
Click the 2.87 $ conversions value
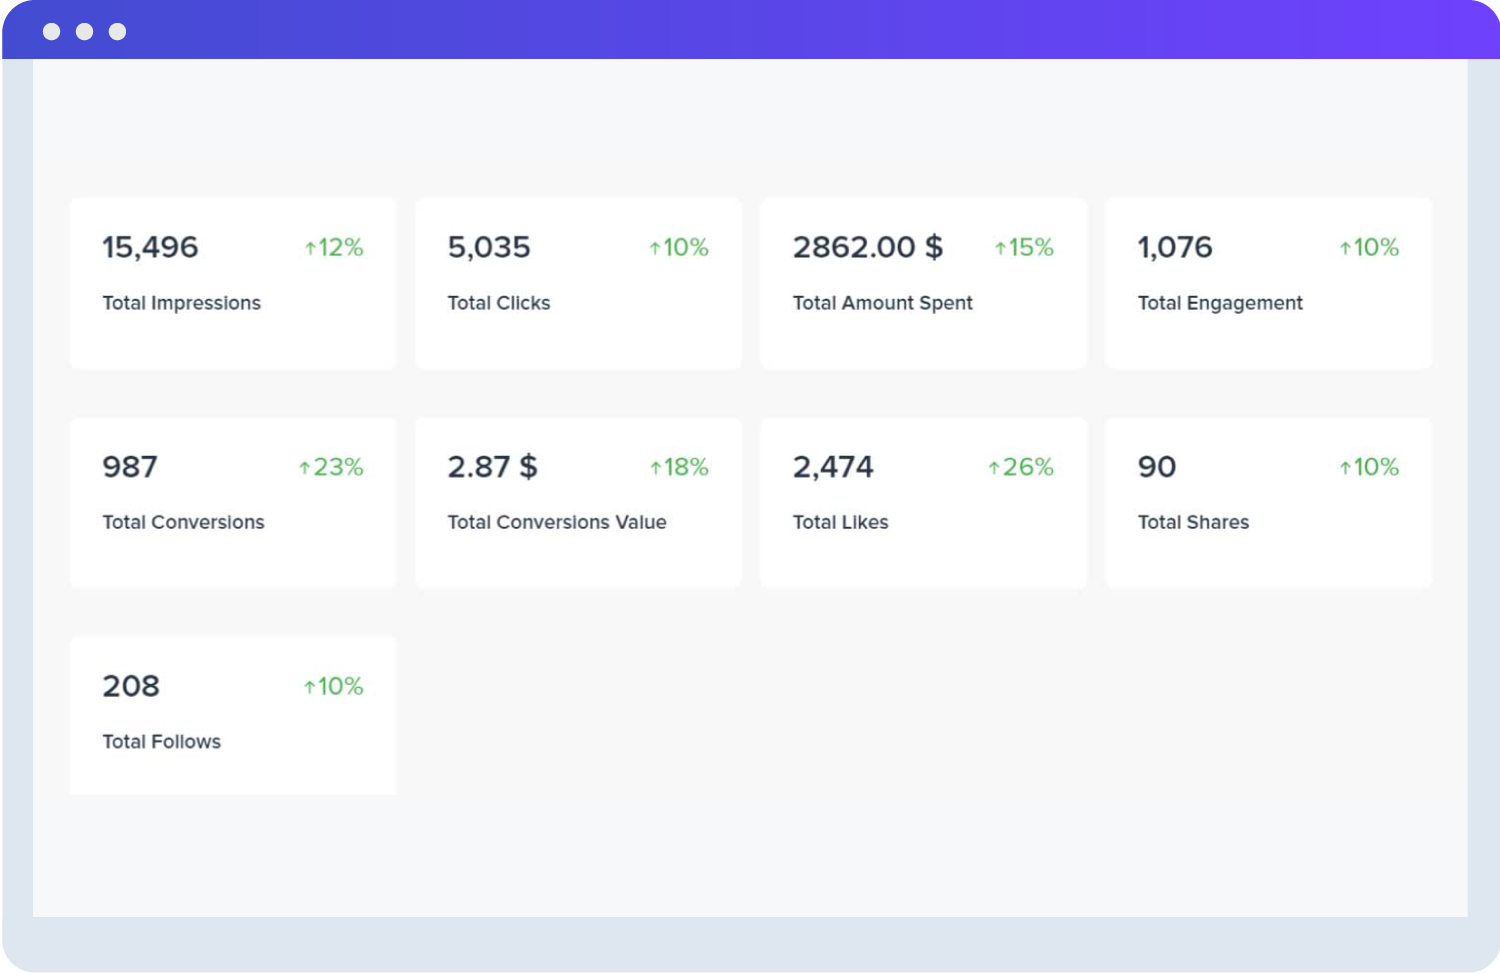click(x=492, y=467)
